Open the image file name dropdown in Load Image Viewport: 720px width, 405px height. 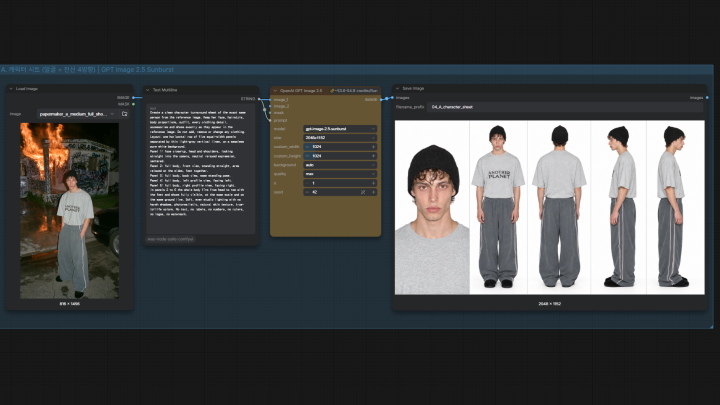click(x=77, y=114)
